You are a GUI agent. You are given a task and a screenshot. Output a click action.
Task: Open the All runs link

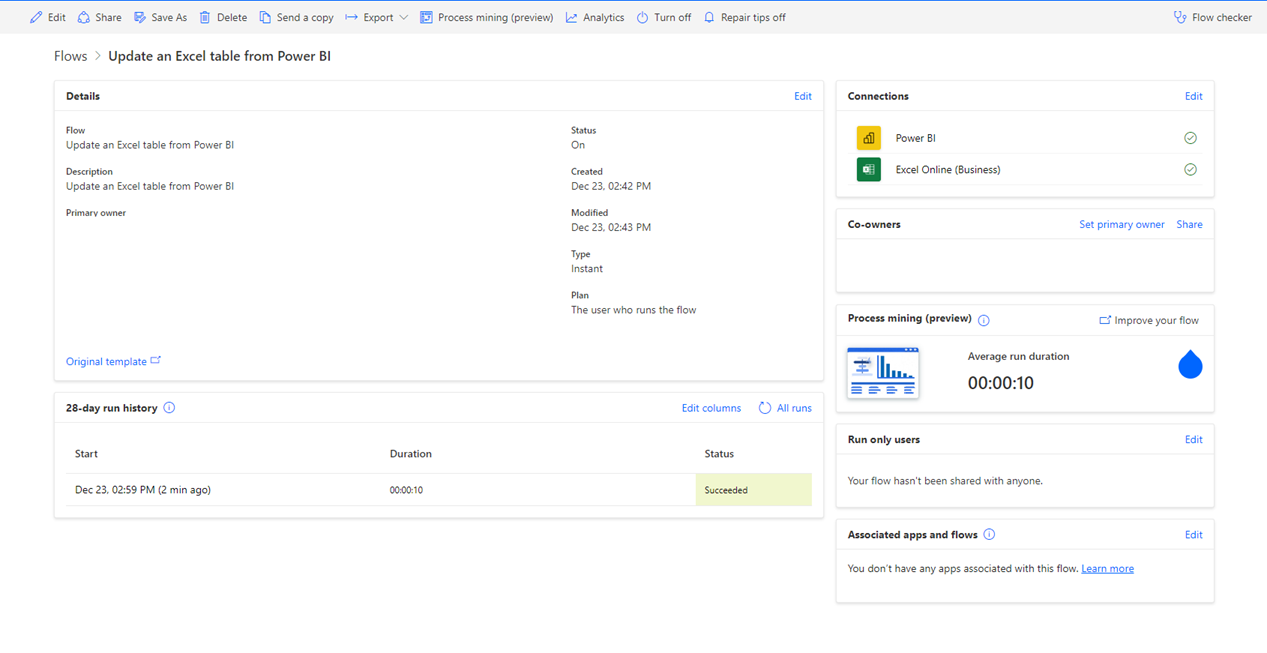pyautogui.click(x=794, y=408)
